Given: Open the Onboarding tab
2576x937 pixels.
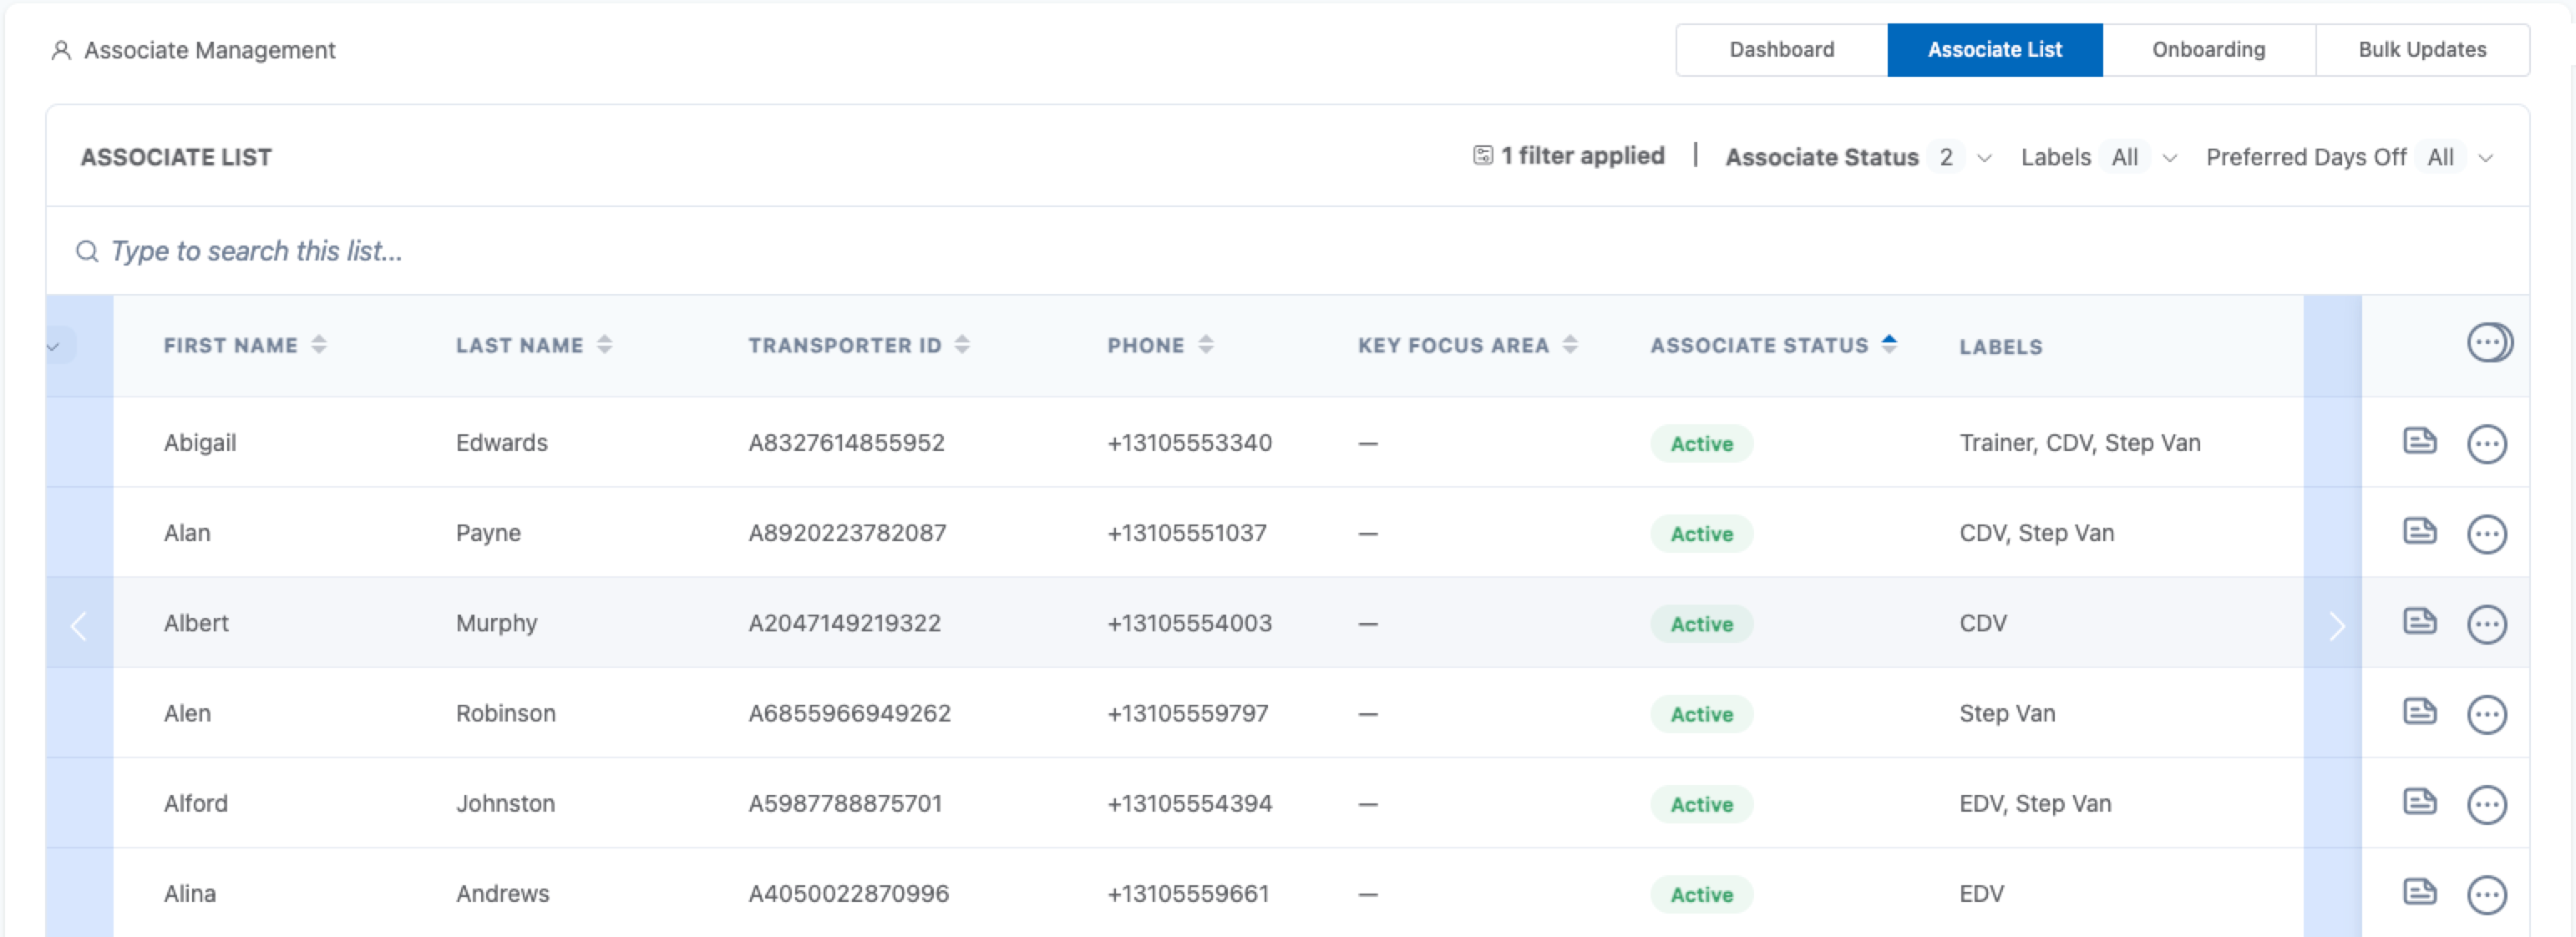Looking at the screenshot, I should point(2208,50).
